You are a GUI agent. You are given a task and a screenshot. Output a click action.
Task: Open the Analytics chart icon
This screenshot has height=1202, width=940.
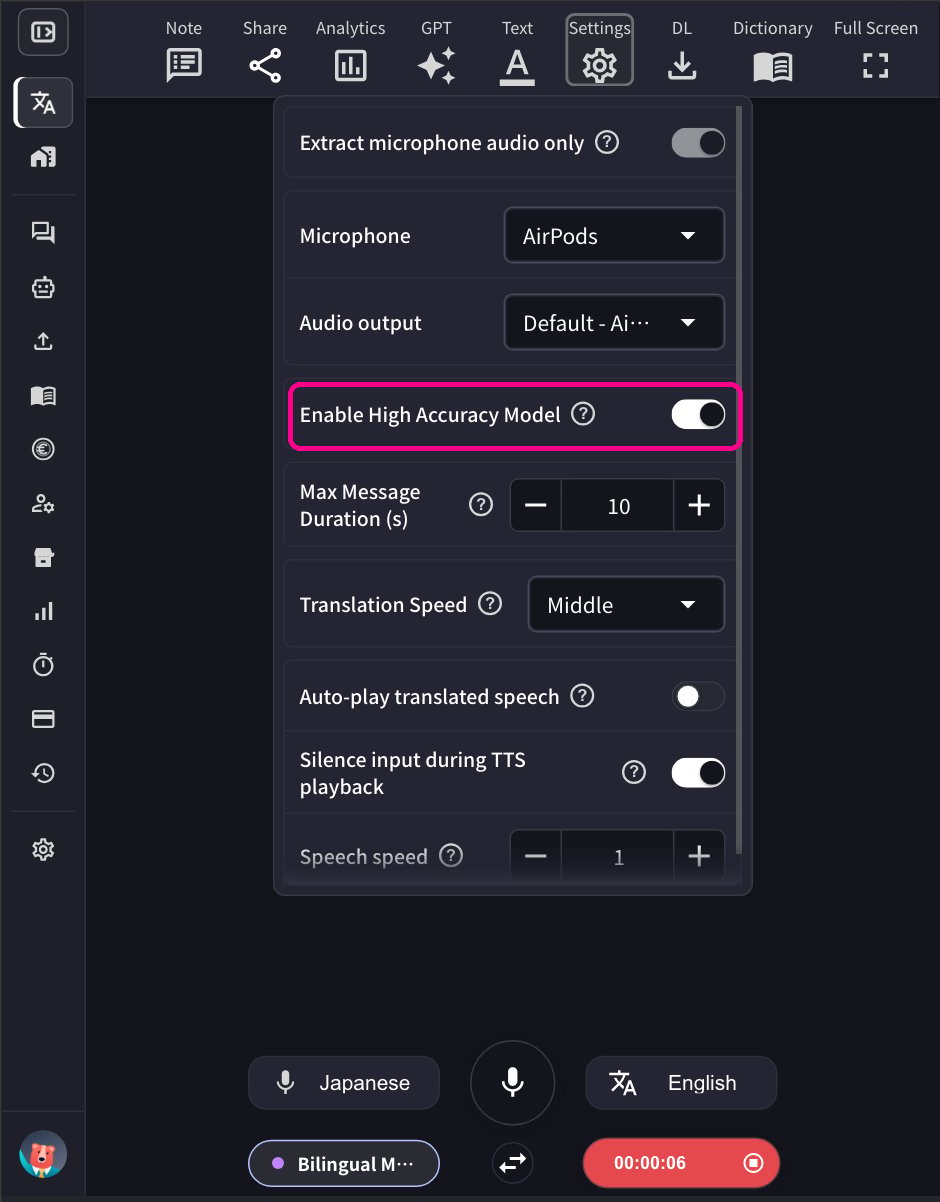tap(350, 66)
